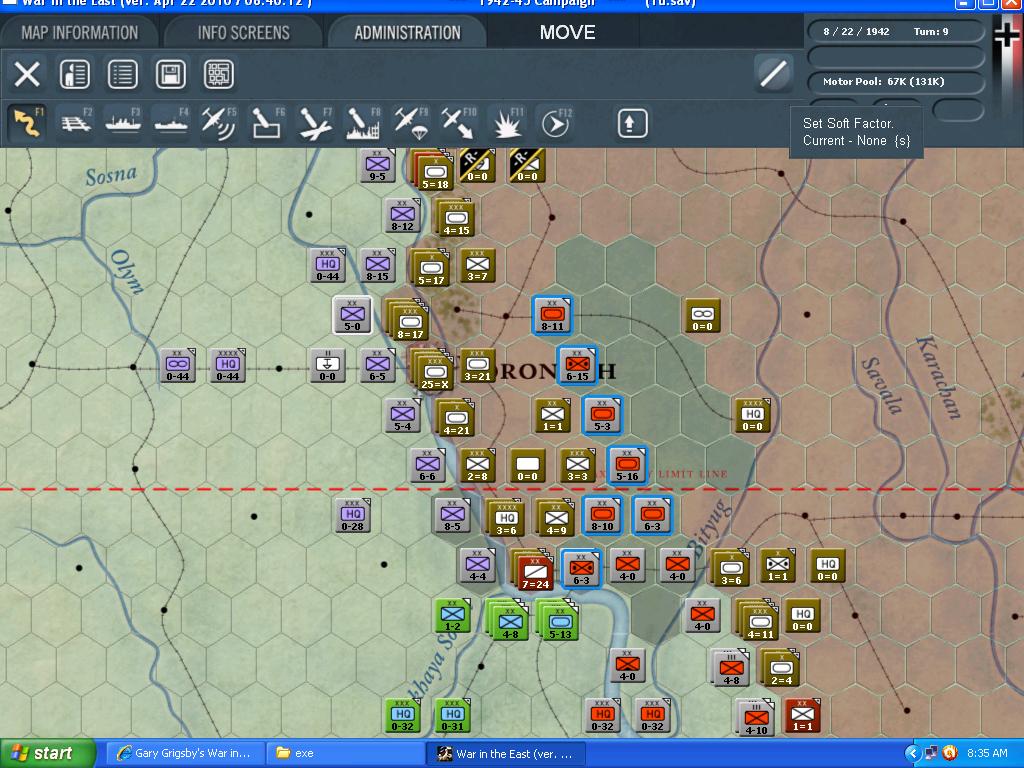Select the 4=15 Soviet unit
Screen dimensions: 1024x768
456,219
